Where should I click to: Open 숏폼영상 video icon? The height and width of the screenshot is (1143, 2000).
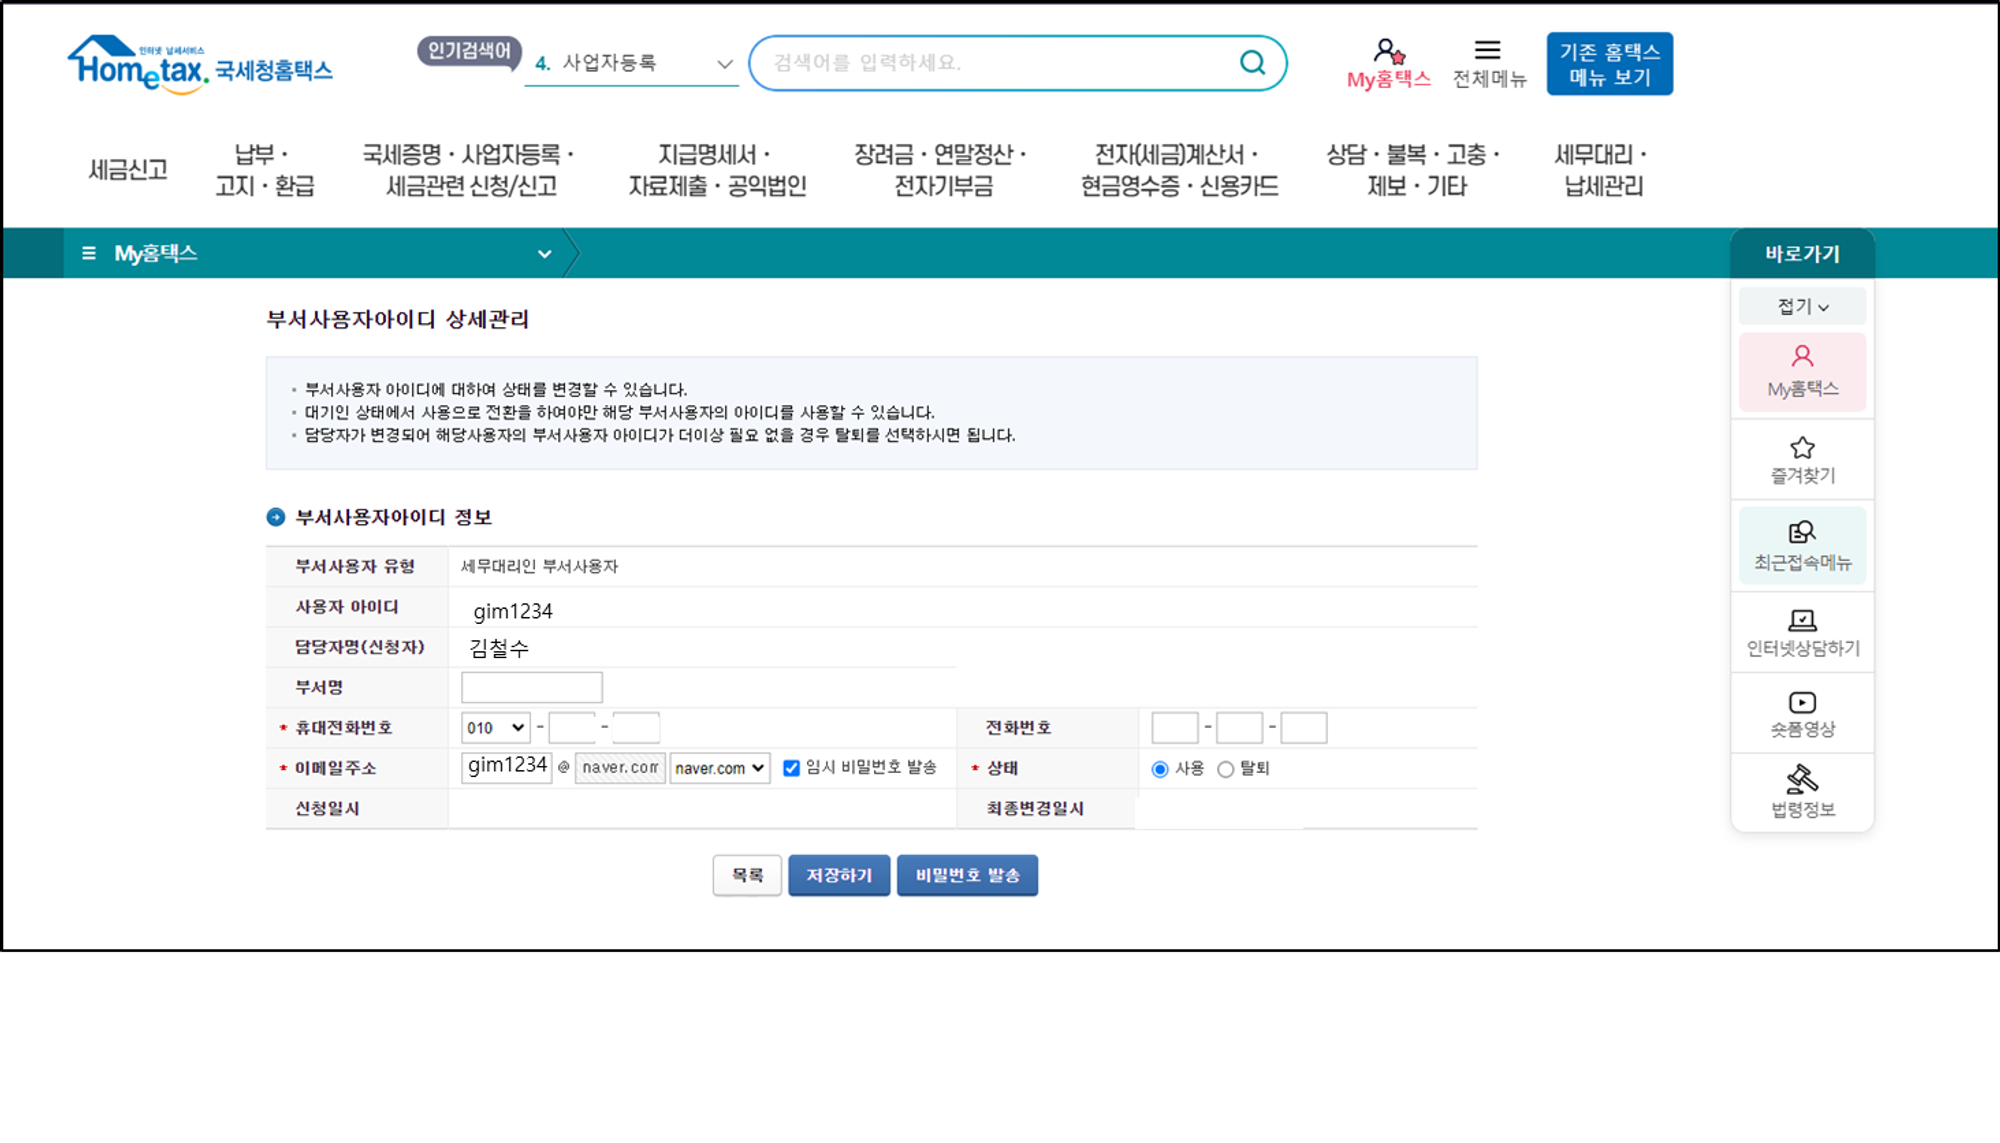click(x=1802, y=703)
